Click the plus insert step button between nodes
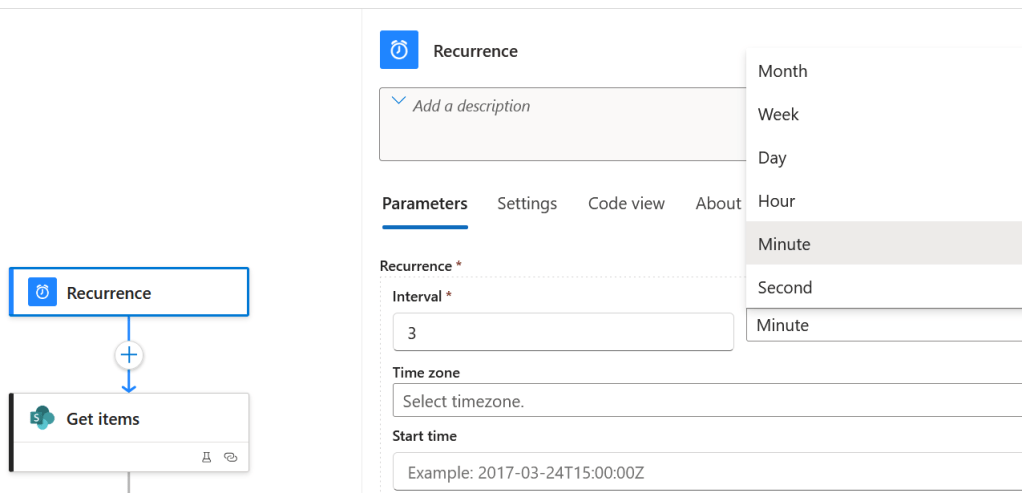The width and height of the screenshot is (1022, 493). [x=129, y=355]
